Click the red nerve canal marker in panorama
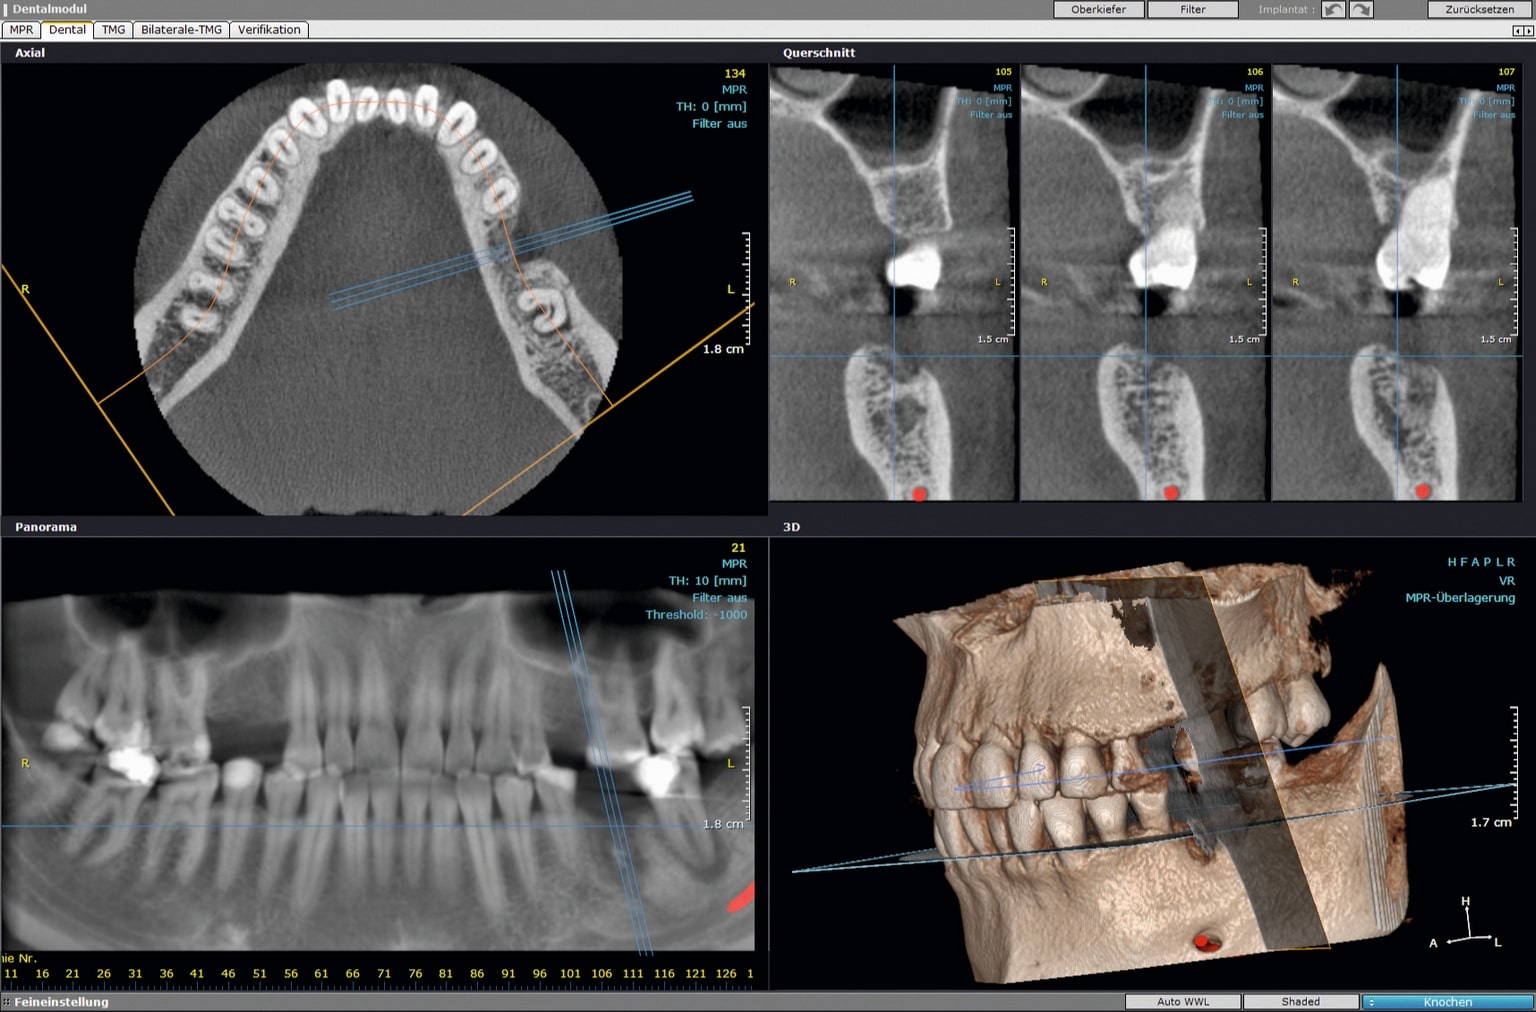 740,898
